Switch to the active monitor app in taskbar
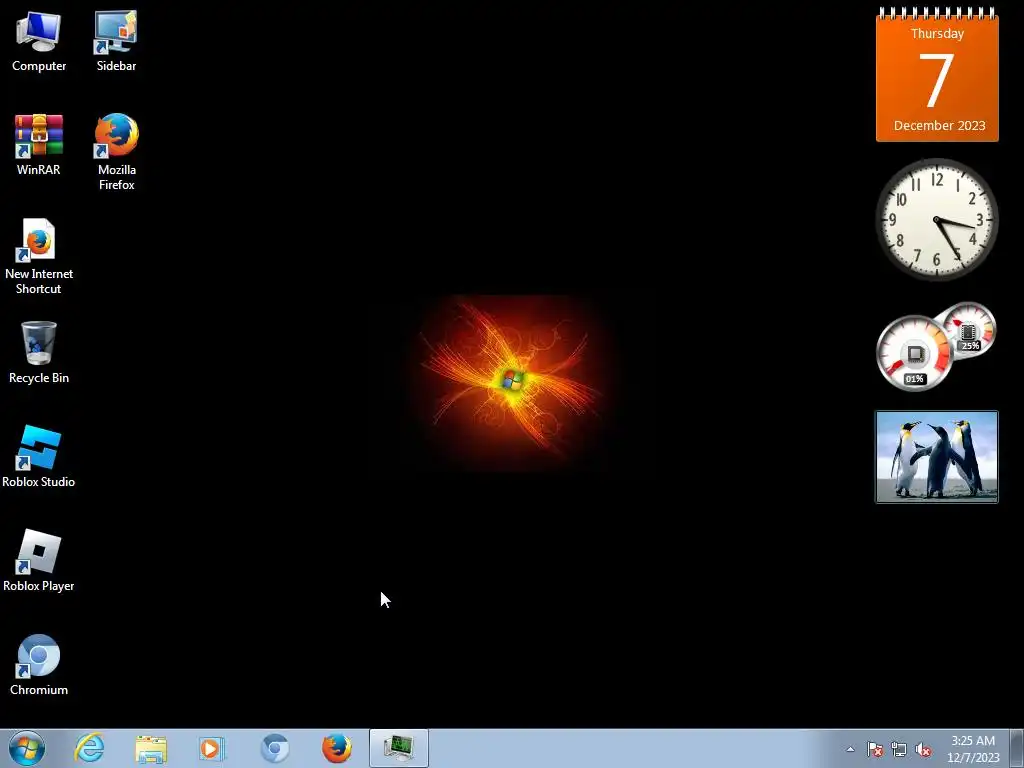This screenshot has height=768, width=1024. [399, 748]
